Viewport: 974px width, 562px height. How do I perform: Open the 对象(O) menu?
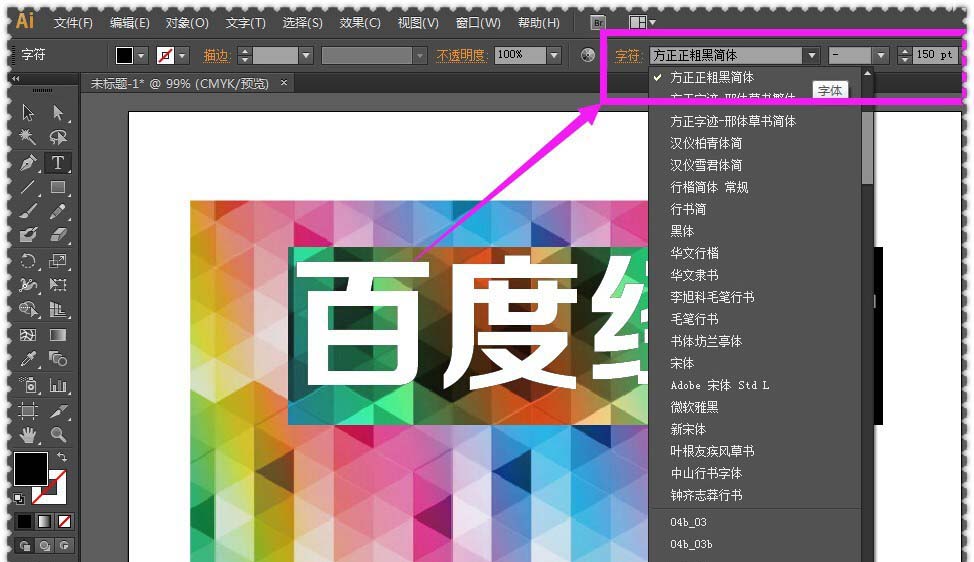tap(187, 23)
